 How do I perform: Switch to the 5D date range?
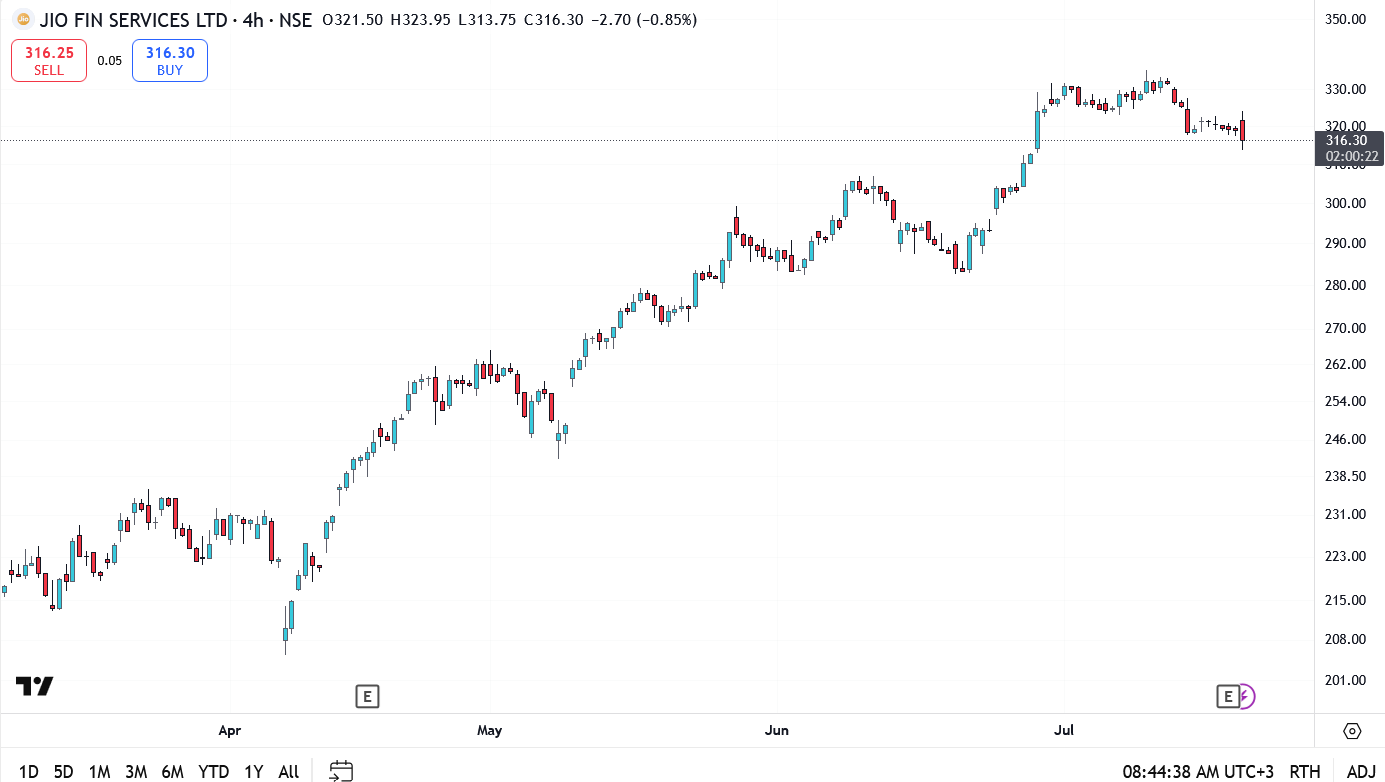point(63,771)
